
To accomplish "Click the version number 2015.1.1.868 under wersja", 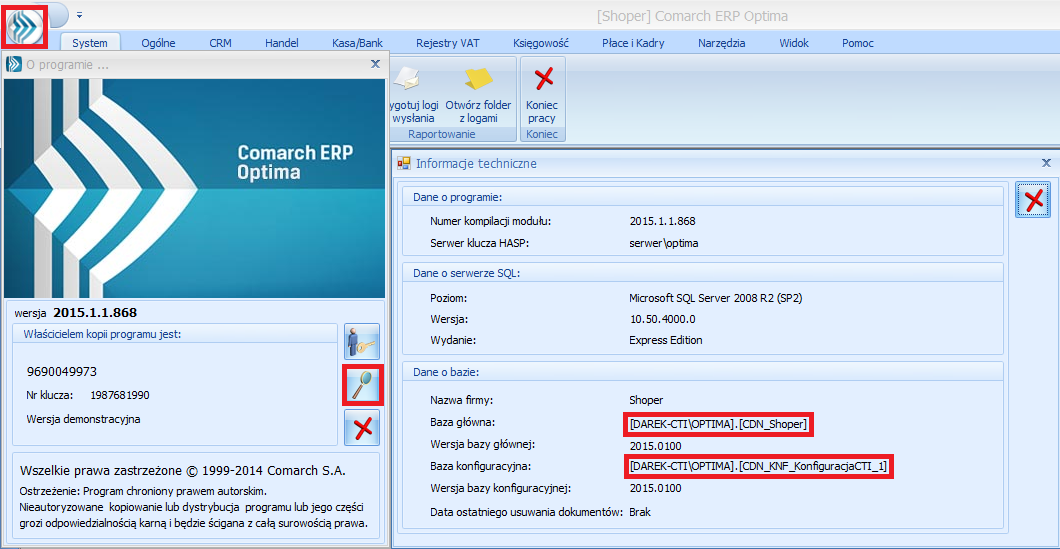I will pyautogui.click(x=95, y=313).
